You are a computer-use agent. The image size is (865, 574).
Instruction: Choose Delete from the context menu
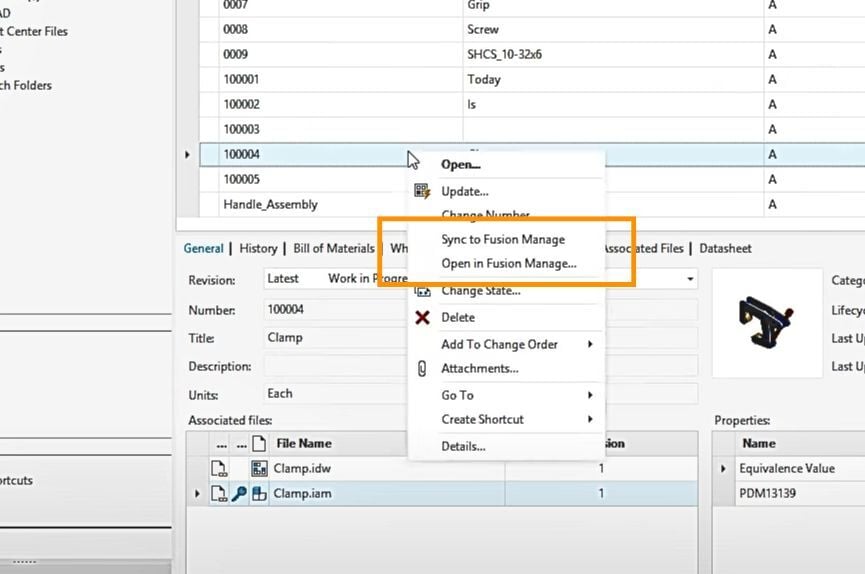tap(458, 317)
